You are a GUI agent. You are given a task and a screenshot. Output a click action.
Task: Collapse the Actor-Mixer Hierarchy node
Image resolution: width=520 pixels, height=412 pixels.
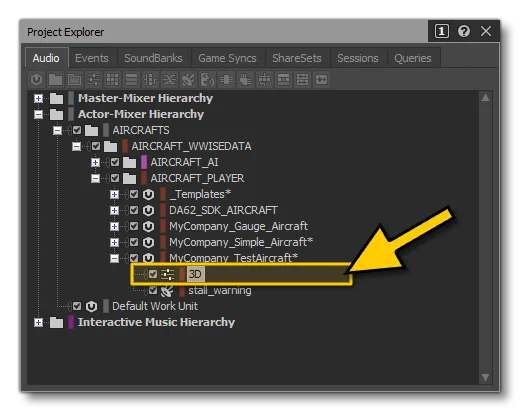point(38,114)
